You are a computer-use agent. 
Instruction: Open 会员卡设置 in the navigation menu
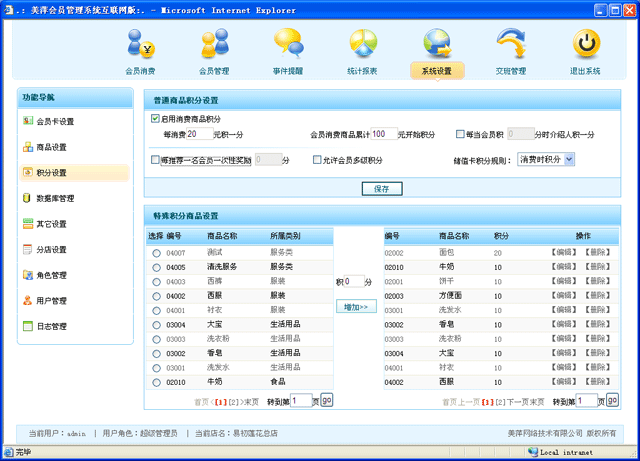(x=55, y=121)
